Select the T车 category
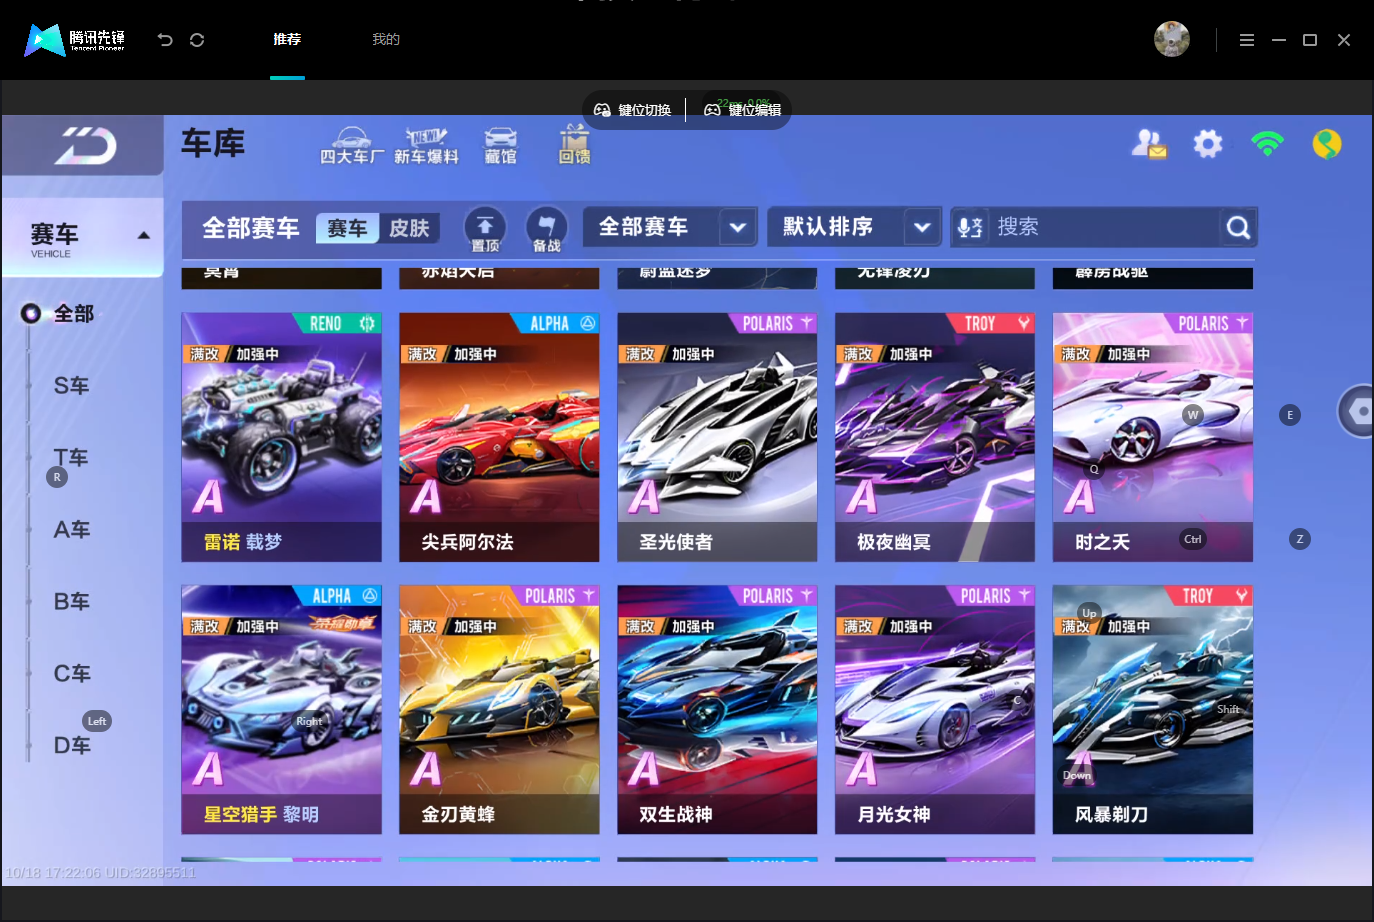 (71, 458)
